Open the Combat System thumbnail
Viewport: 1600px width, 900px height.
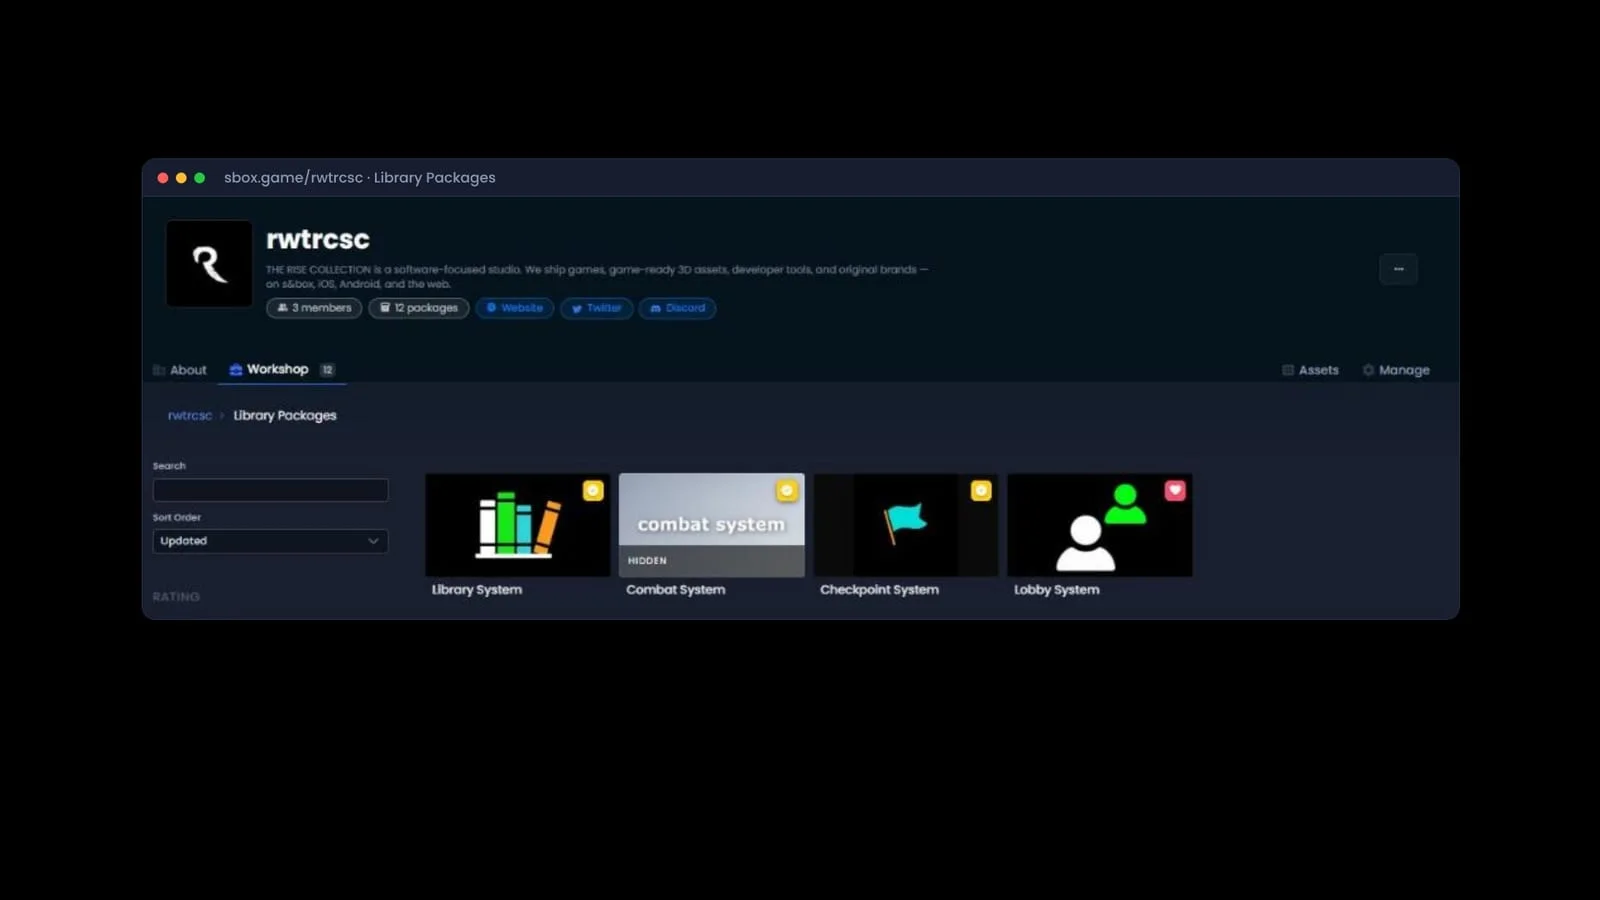pos(712,525)
